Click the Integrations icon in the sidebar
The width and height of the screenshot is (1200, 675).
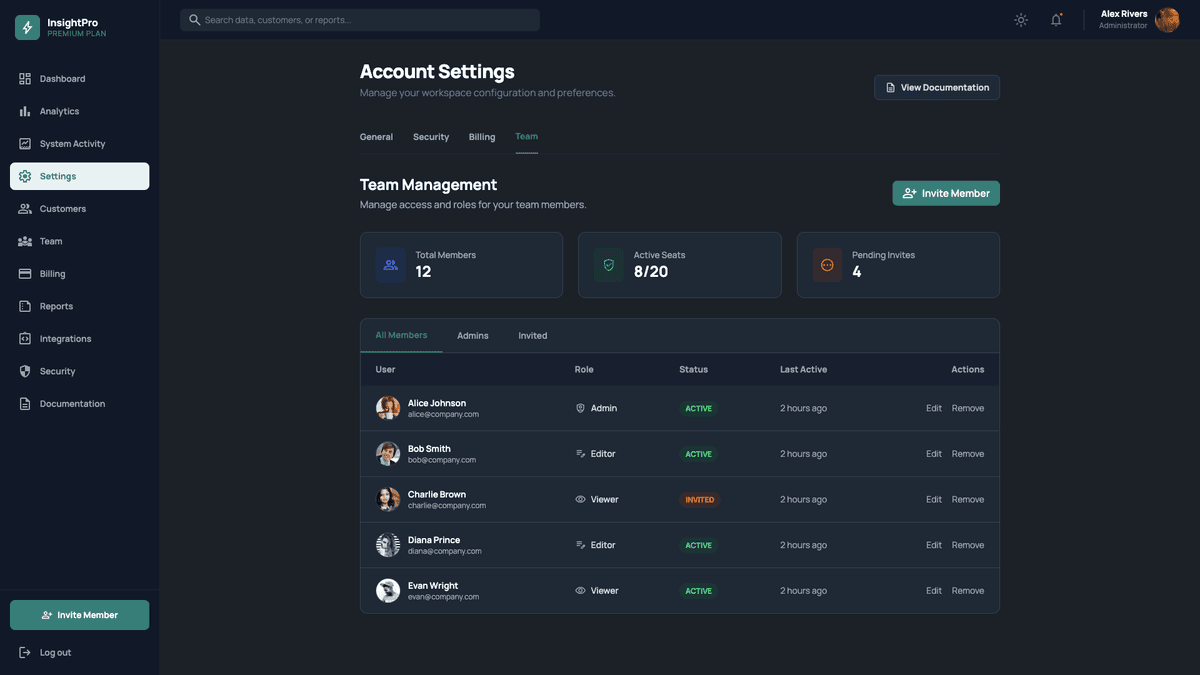24,339
